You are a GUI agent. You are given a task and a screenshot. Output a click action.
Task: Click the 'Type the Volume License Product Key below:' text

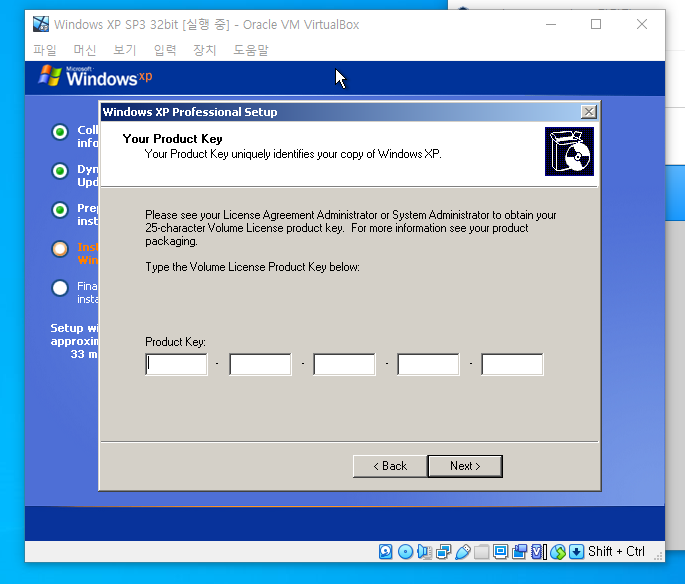click(x=253, y=267)
